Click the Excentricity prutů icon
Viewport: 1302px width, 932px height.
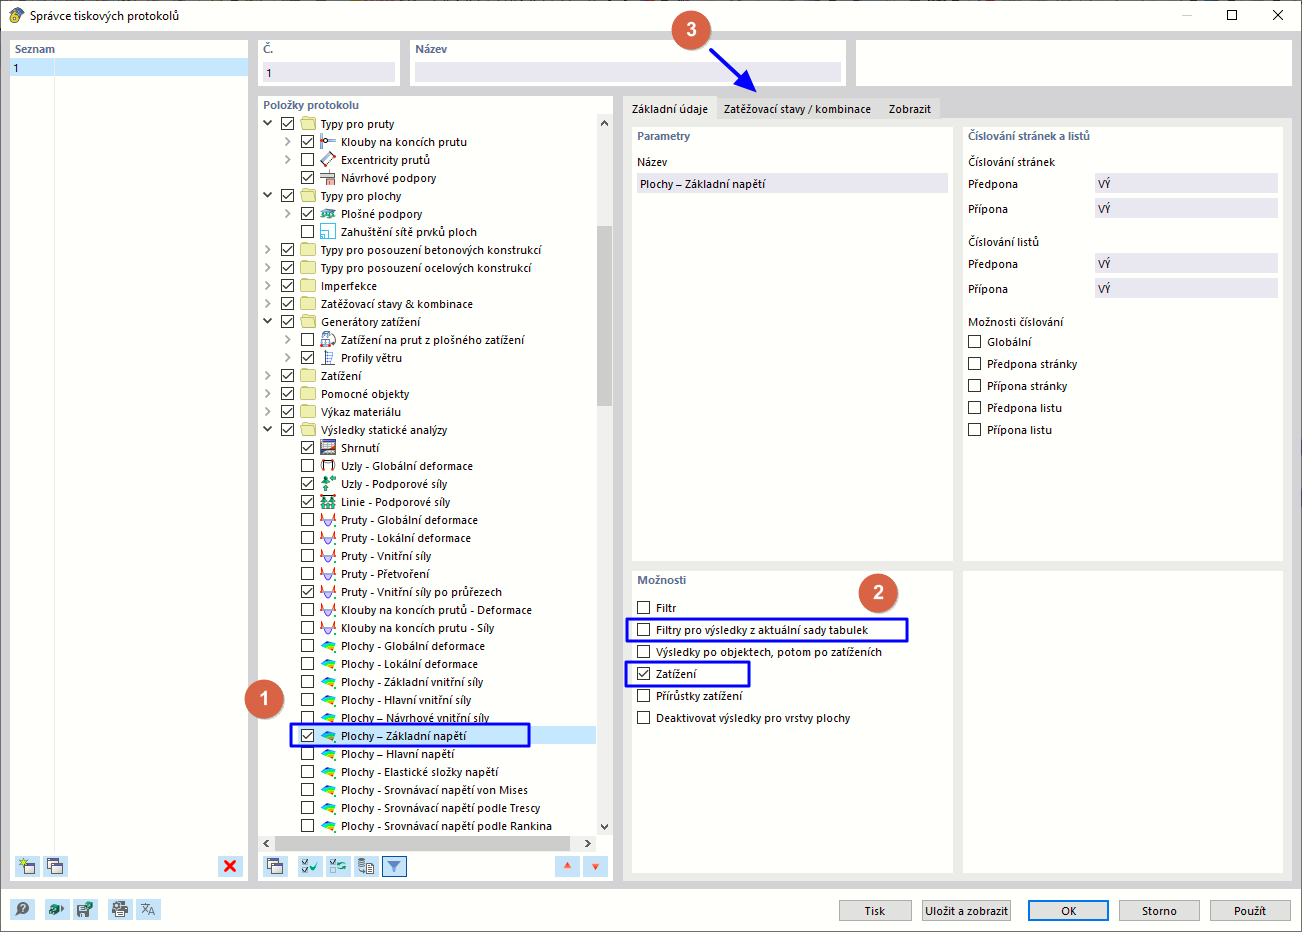click(x=328, y=160)
